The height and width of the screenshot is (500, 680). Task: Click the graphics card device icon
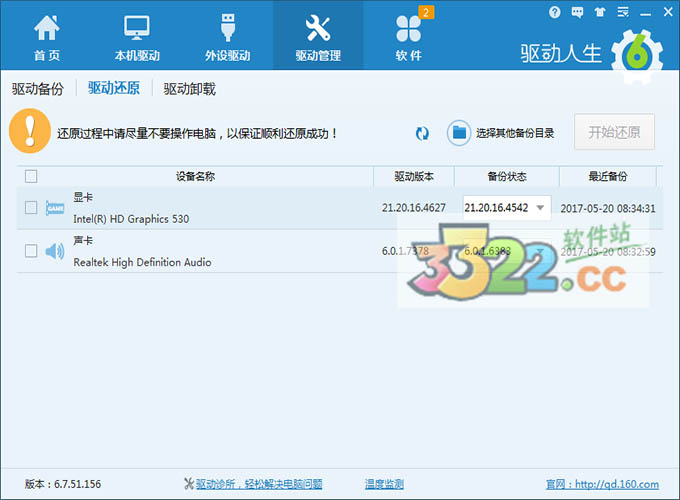pos(55,208)
